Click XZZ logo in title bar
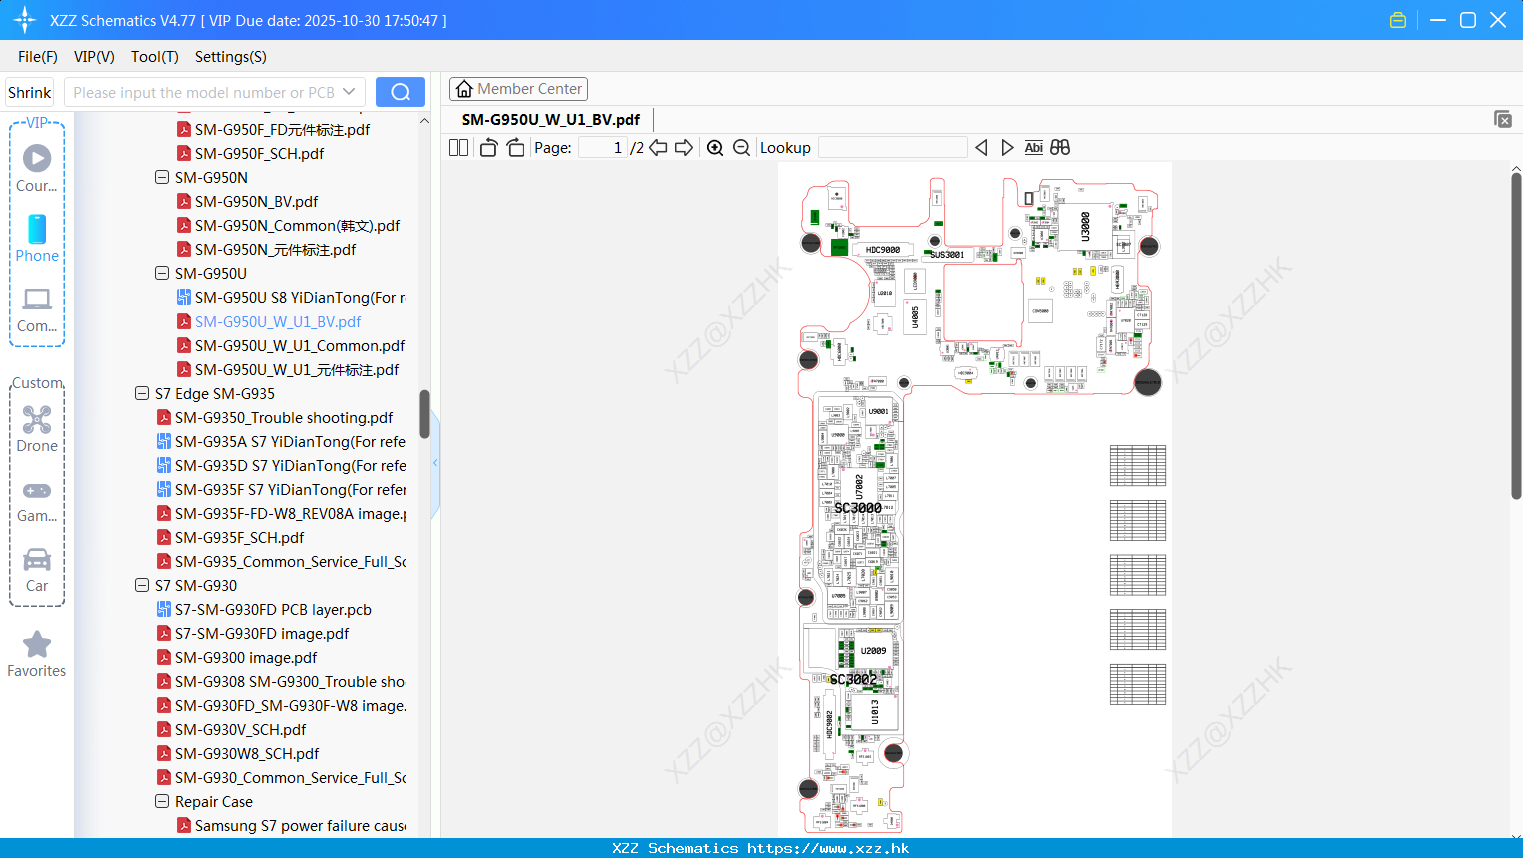 [x=24, y=20]
